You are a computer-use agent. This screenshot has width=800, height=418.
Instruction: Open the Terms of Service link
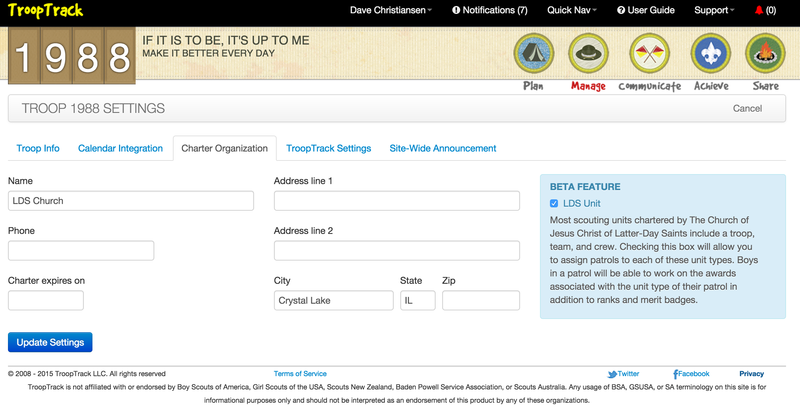(x=300, y=374)
